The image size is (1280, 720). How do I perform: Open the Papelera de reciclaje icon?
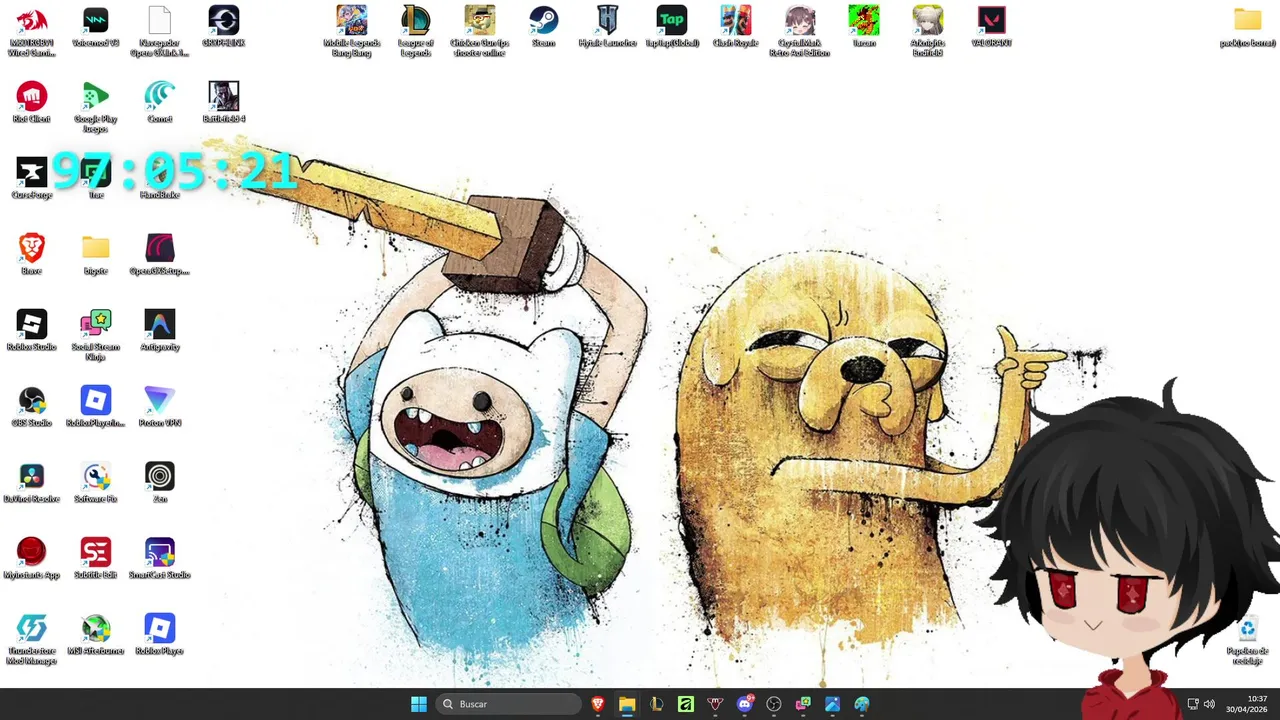click(x=1247, y=641)
